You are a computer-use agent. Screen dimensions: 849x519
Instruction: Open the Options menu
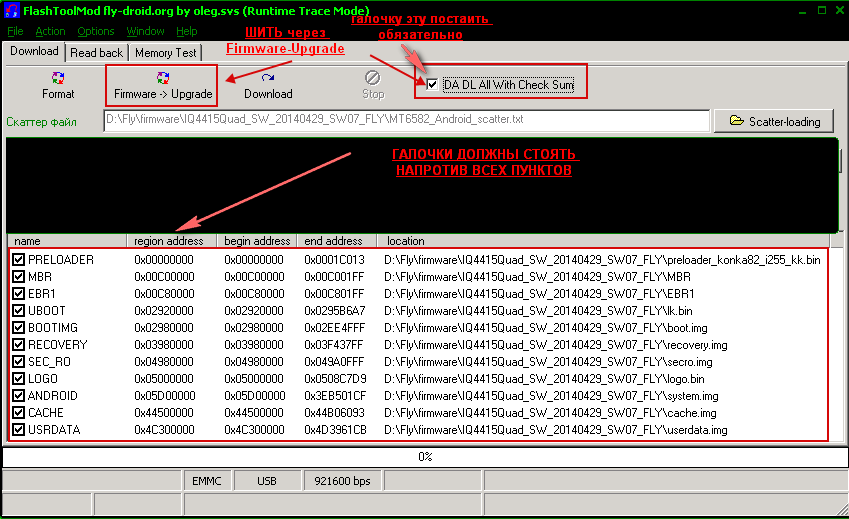tap(96, 31)
